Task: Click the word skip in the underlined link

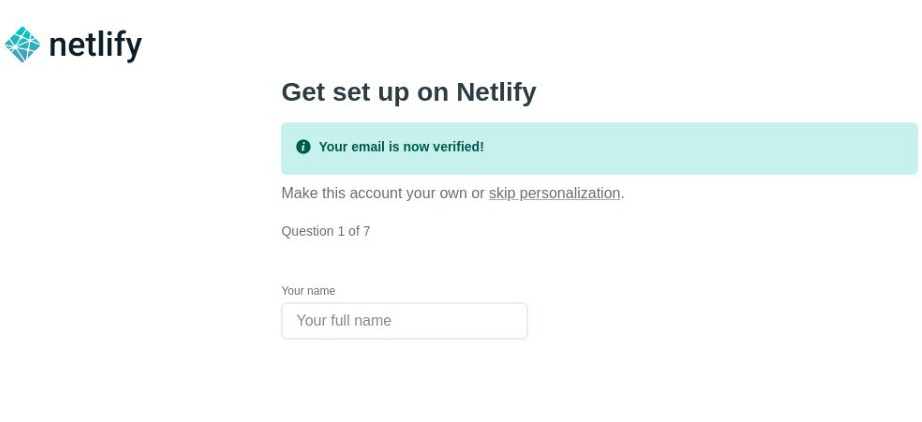Action: click(x=502, y=193)
